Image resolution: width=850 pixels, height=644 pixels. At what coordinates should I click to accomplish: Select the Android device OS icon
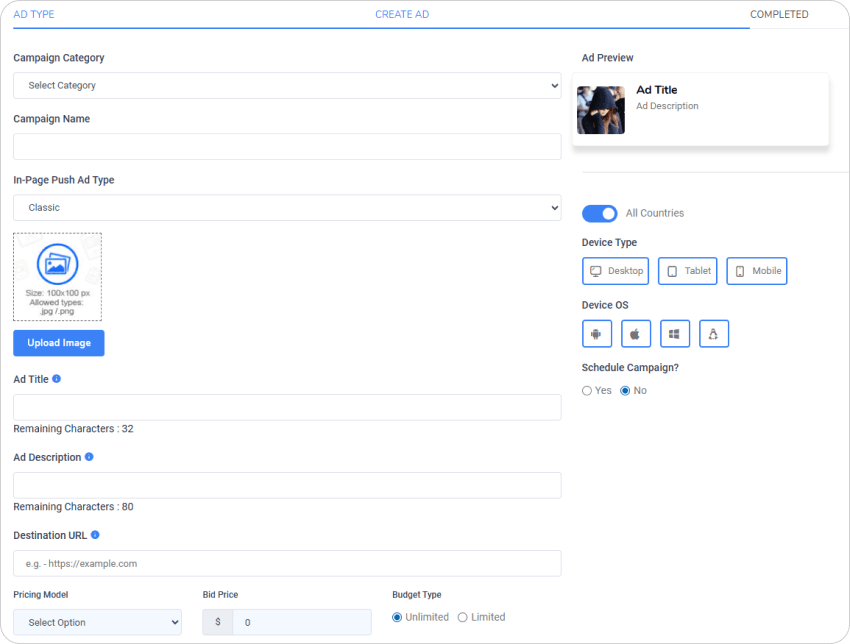click(x=596, y=334)
